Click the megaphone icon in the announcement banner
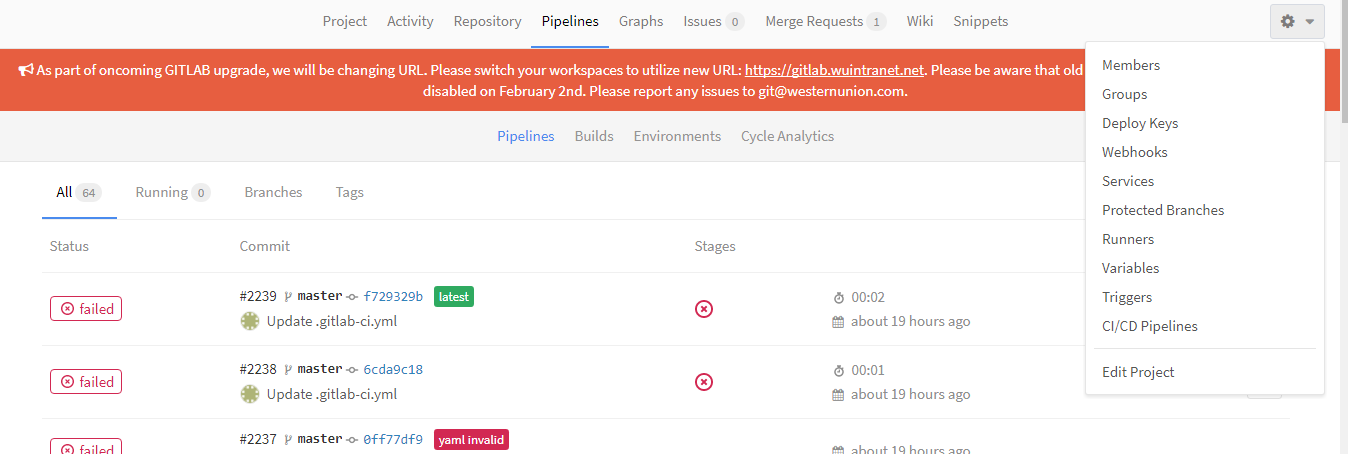 click(x=26, y=71)
